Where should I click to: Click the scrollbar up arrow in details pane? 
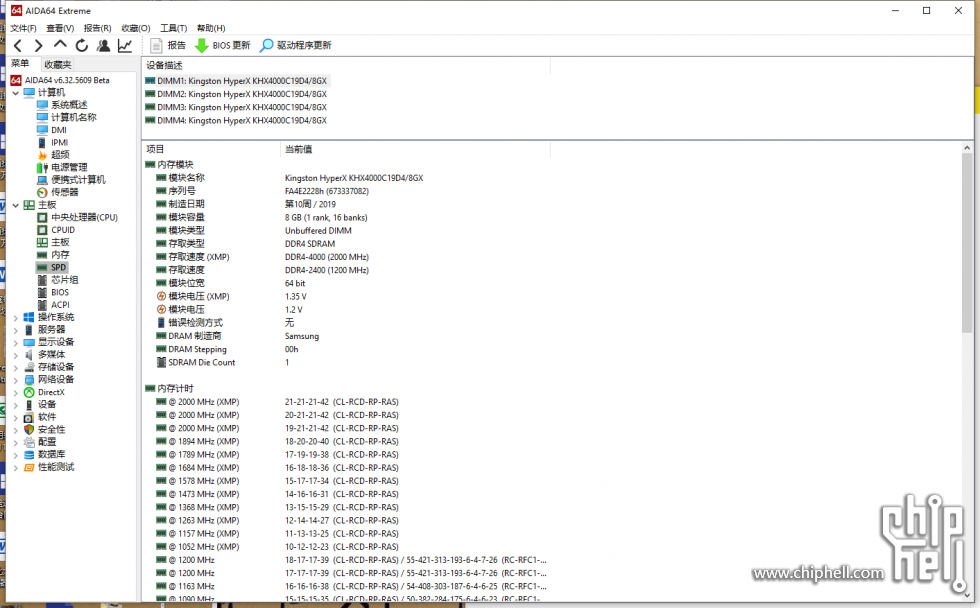click(967, 148)
